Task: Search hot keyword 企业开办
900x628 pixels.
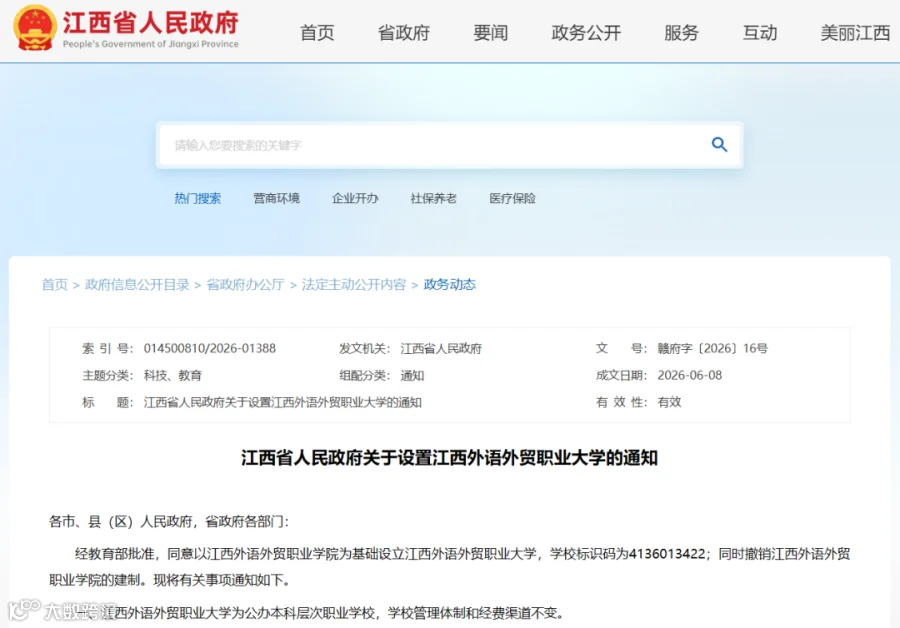Action: tap(355, 199)
